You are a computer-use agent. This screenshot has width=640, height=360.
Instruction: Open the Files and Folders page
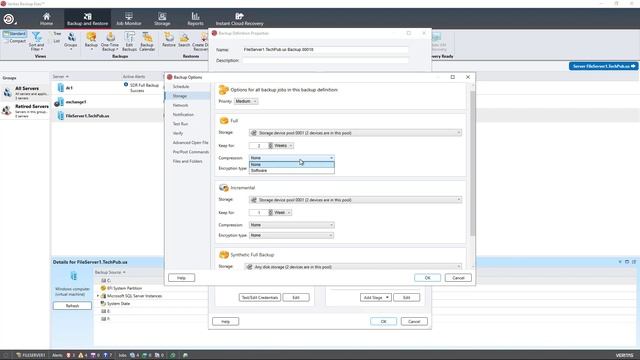point(187,161)
